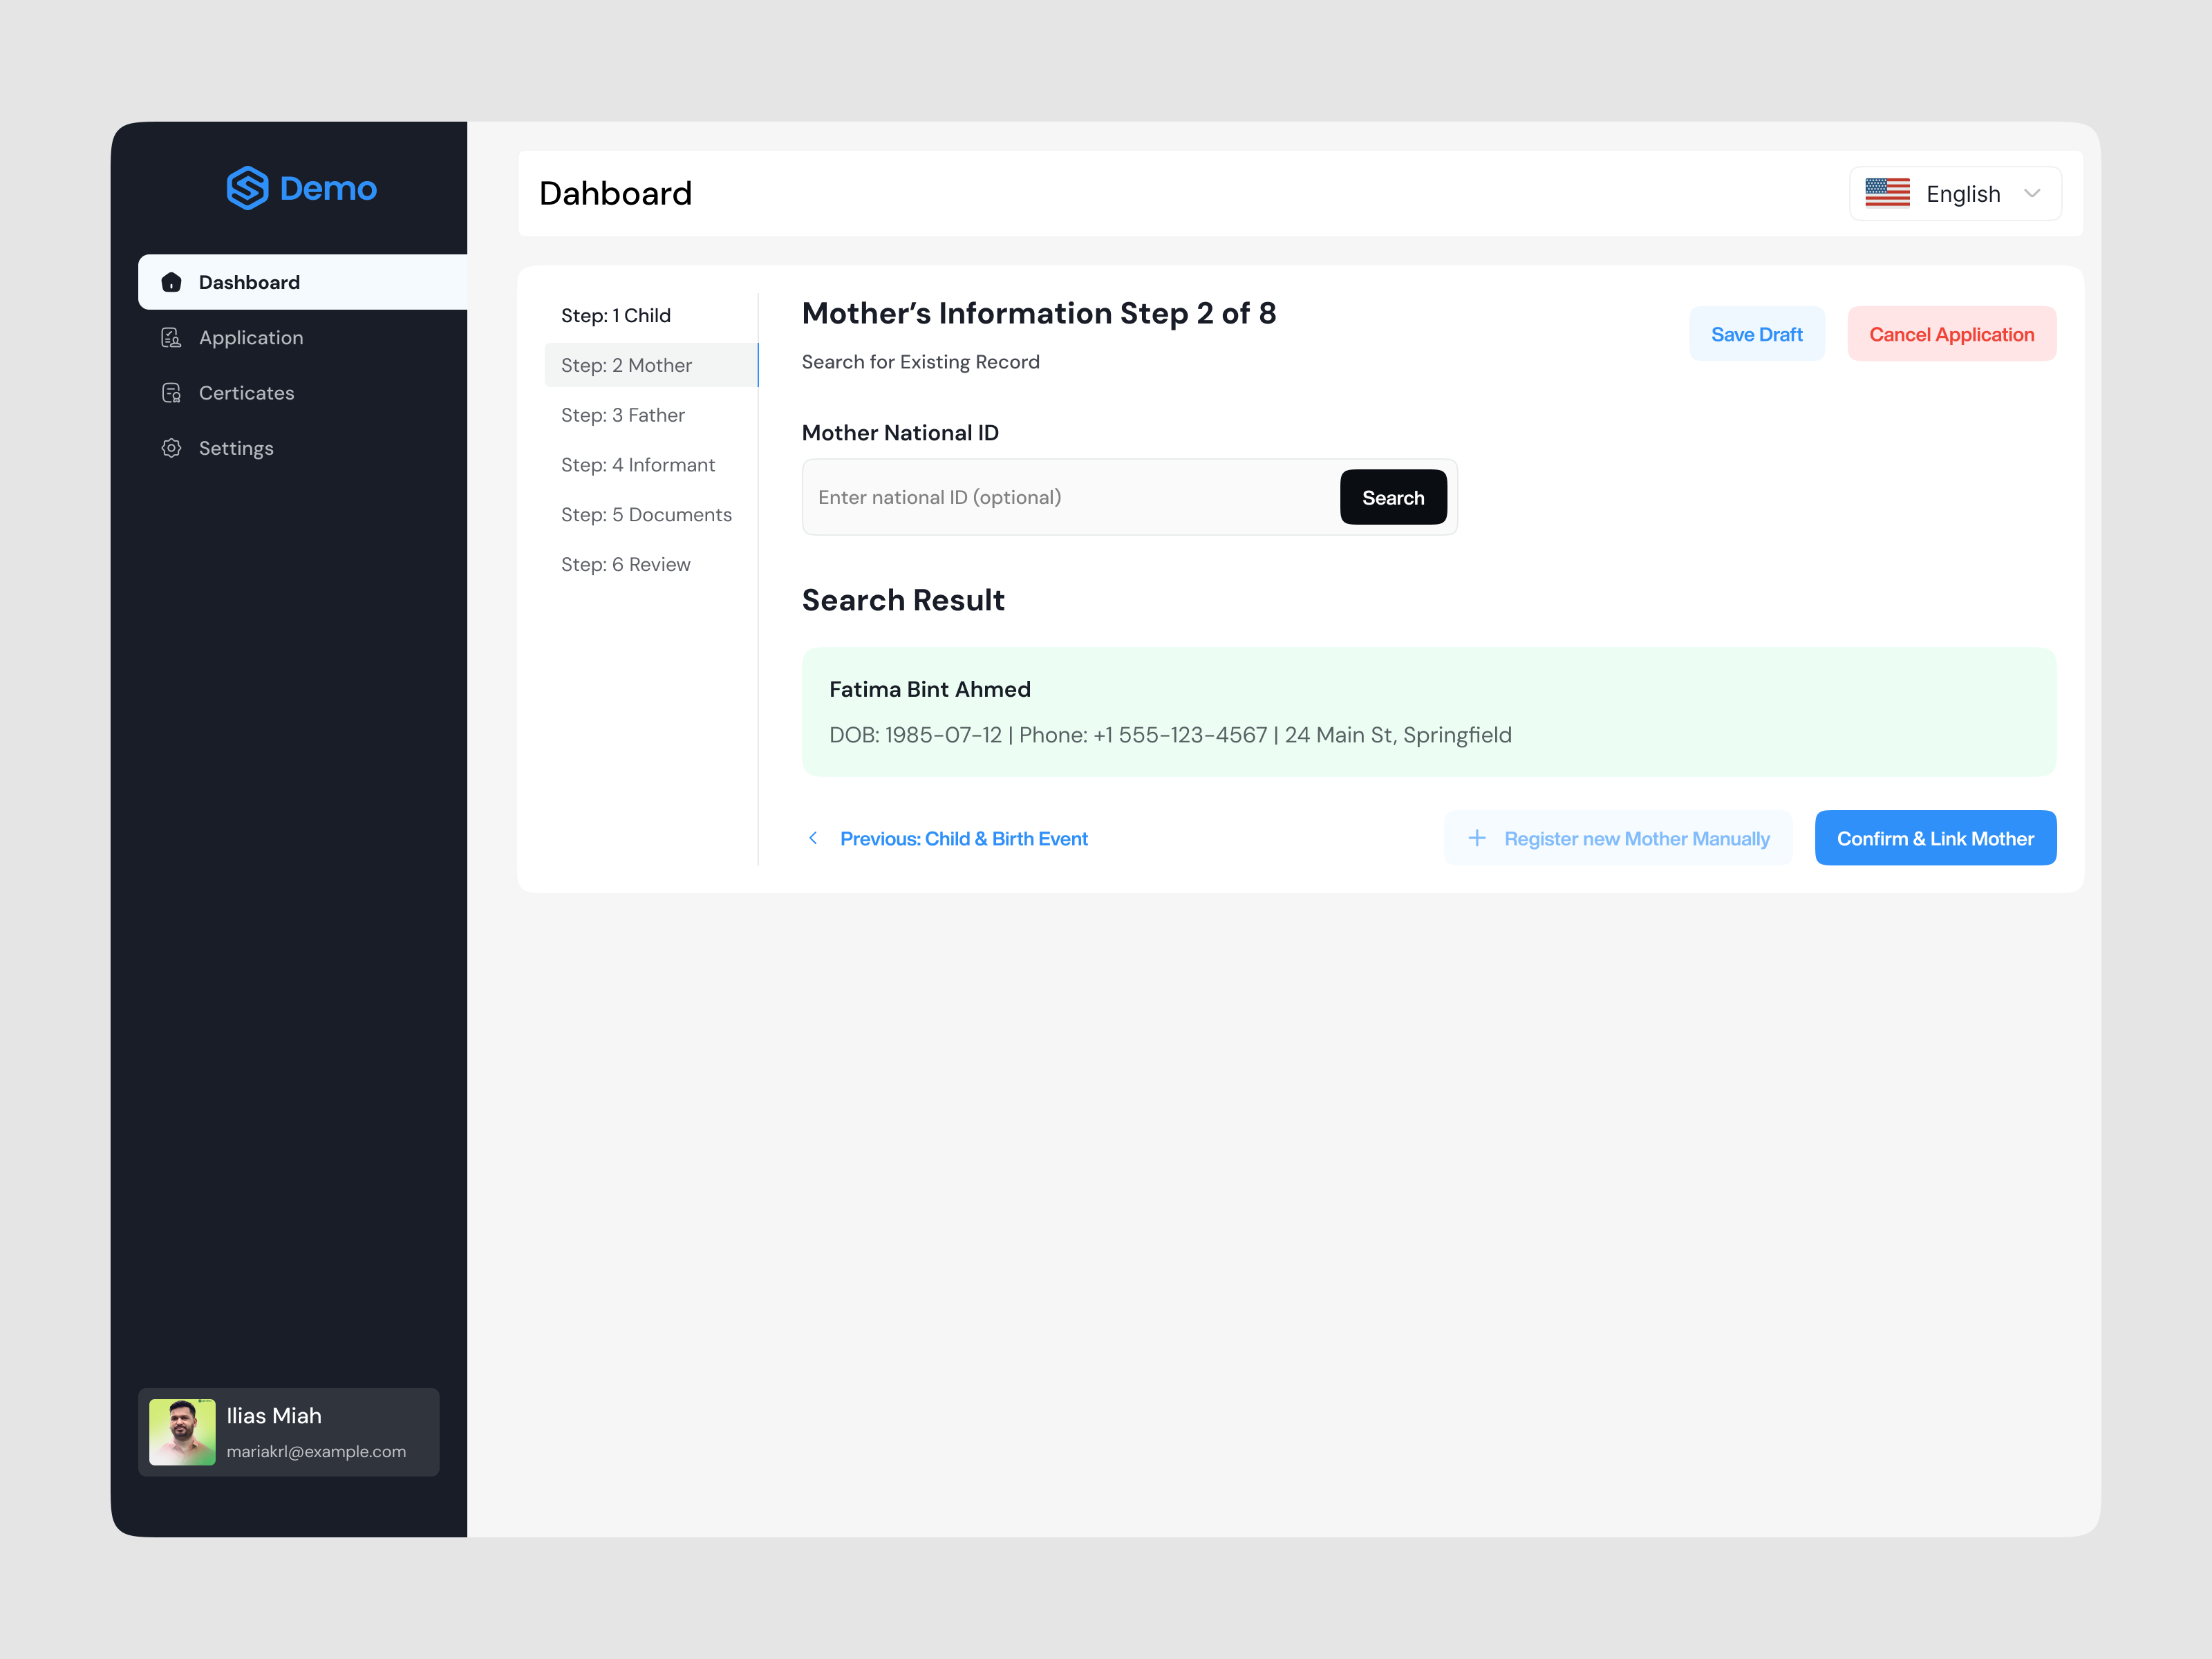Click the Save Draft button

click(x=1757, y=333)
